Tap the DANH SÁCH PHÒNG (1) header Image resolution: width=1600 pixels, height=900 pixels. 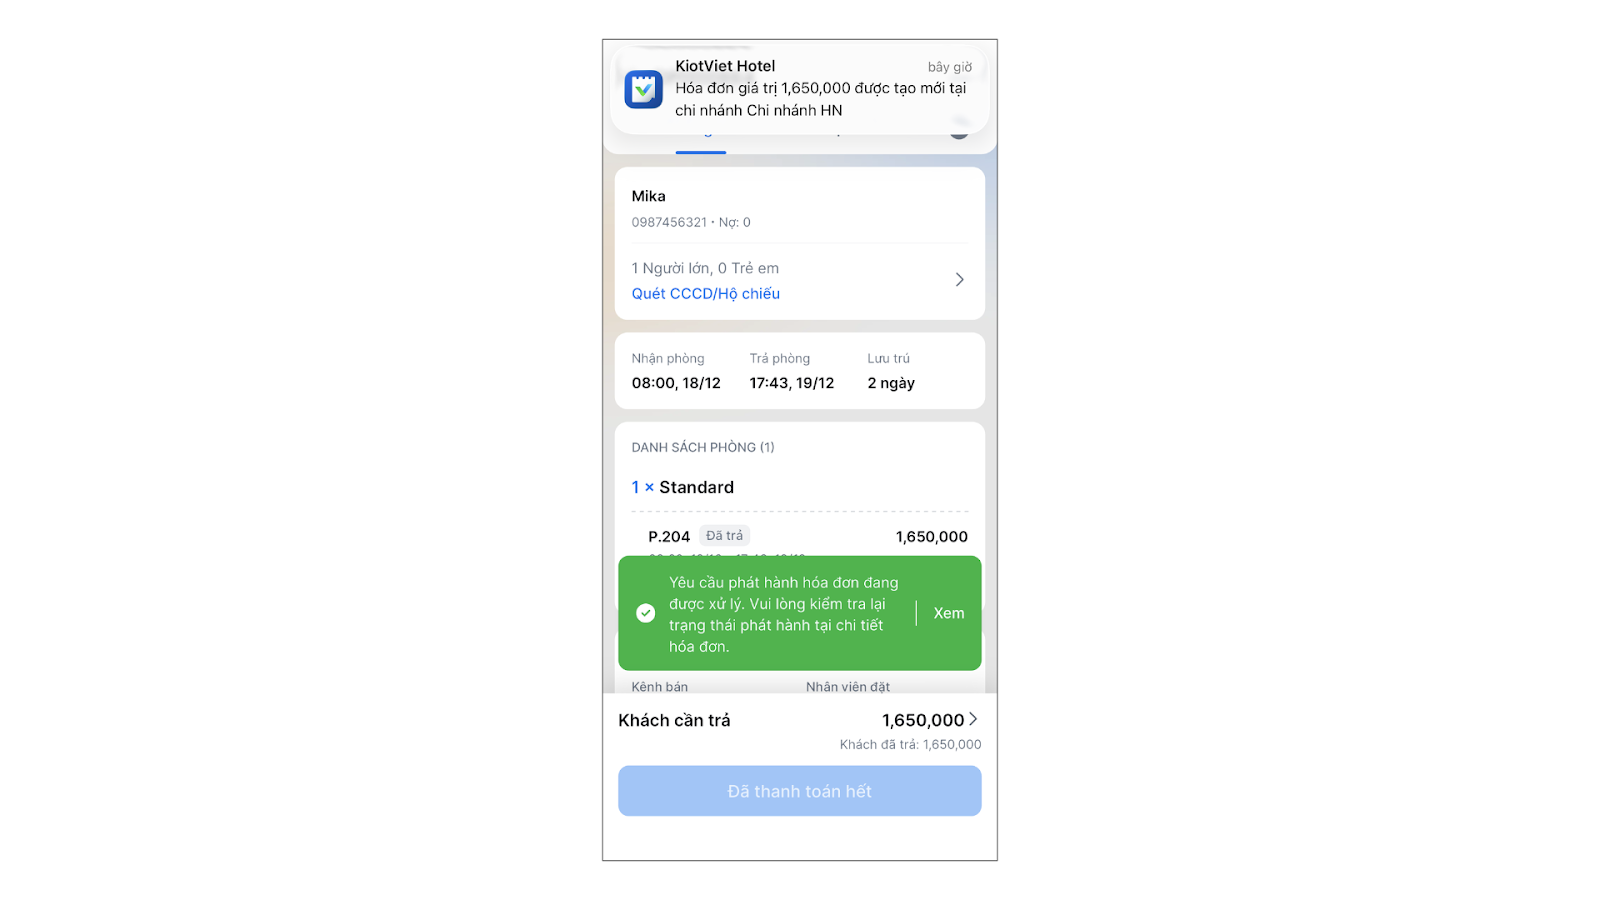pyautogui.click(x=703, y=447)
